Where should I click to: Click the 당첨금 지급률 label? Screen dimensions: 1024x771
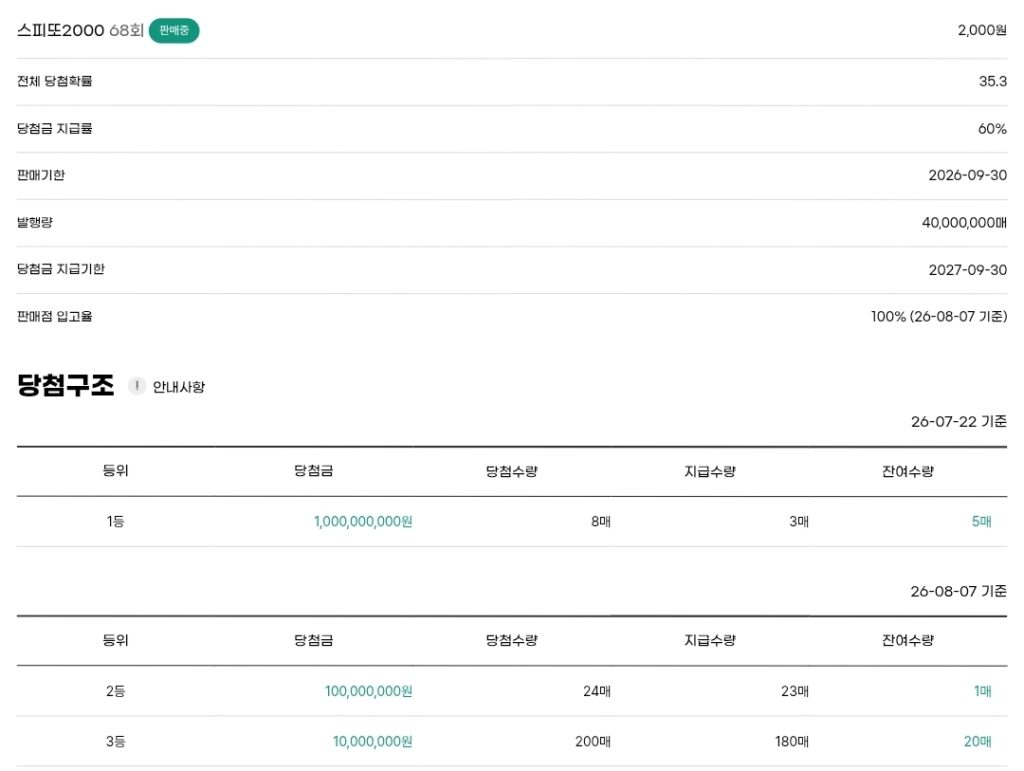[54, 129]
